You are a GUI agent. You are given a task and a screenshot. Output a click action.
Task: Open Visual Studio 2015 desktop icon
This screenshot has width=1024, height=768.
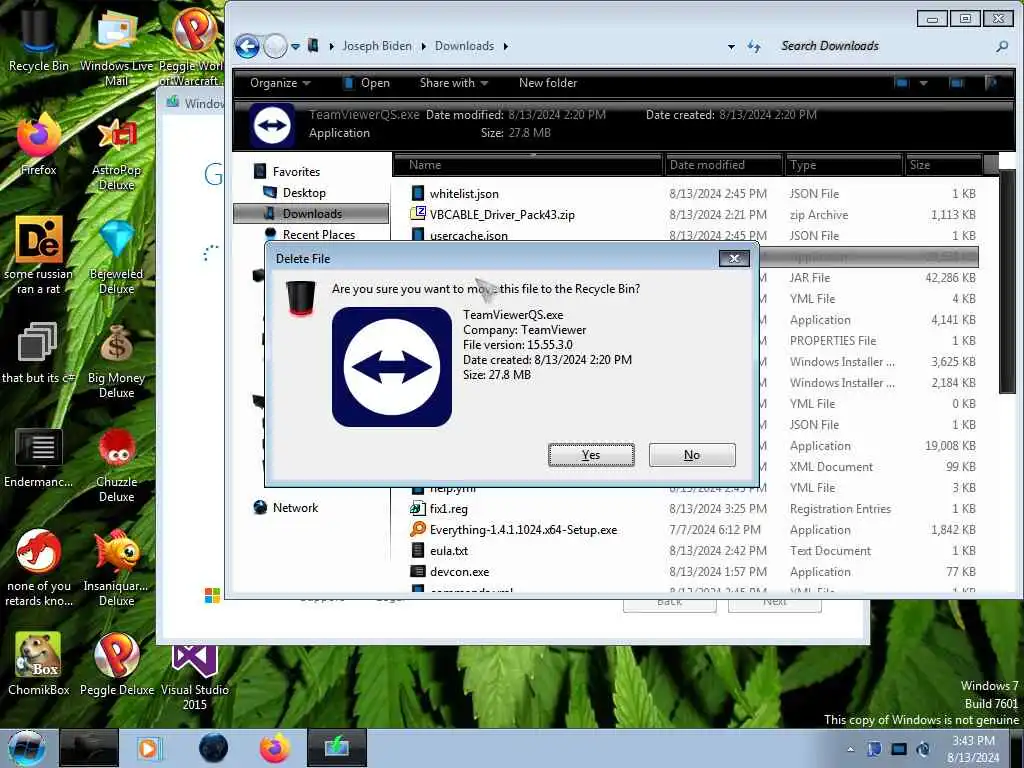coord(195,677)
